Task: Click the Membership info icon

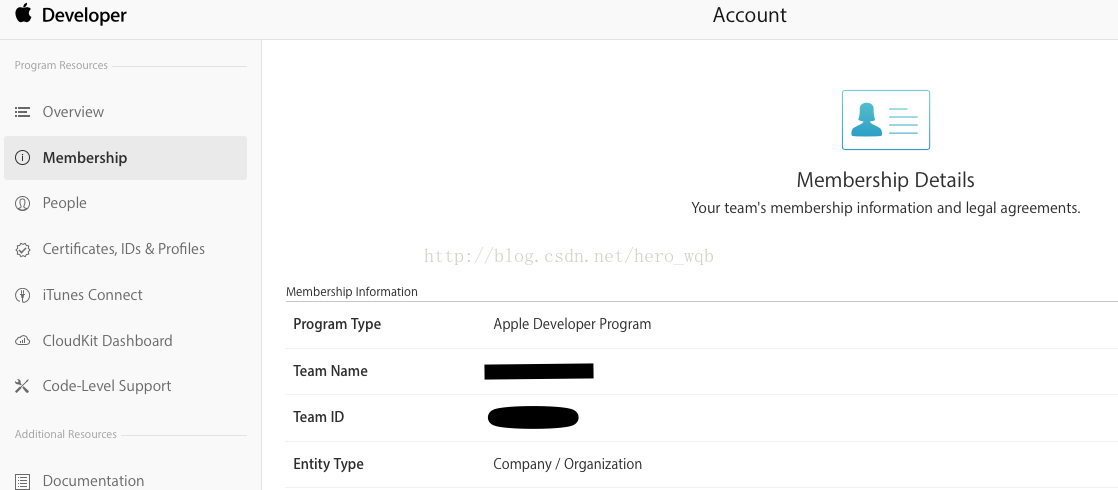Action: point(23,158)
